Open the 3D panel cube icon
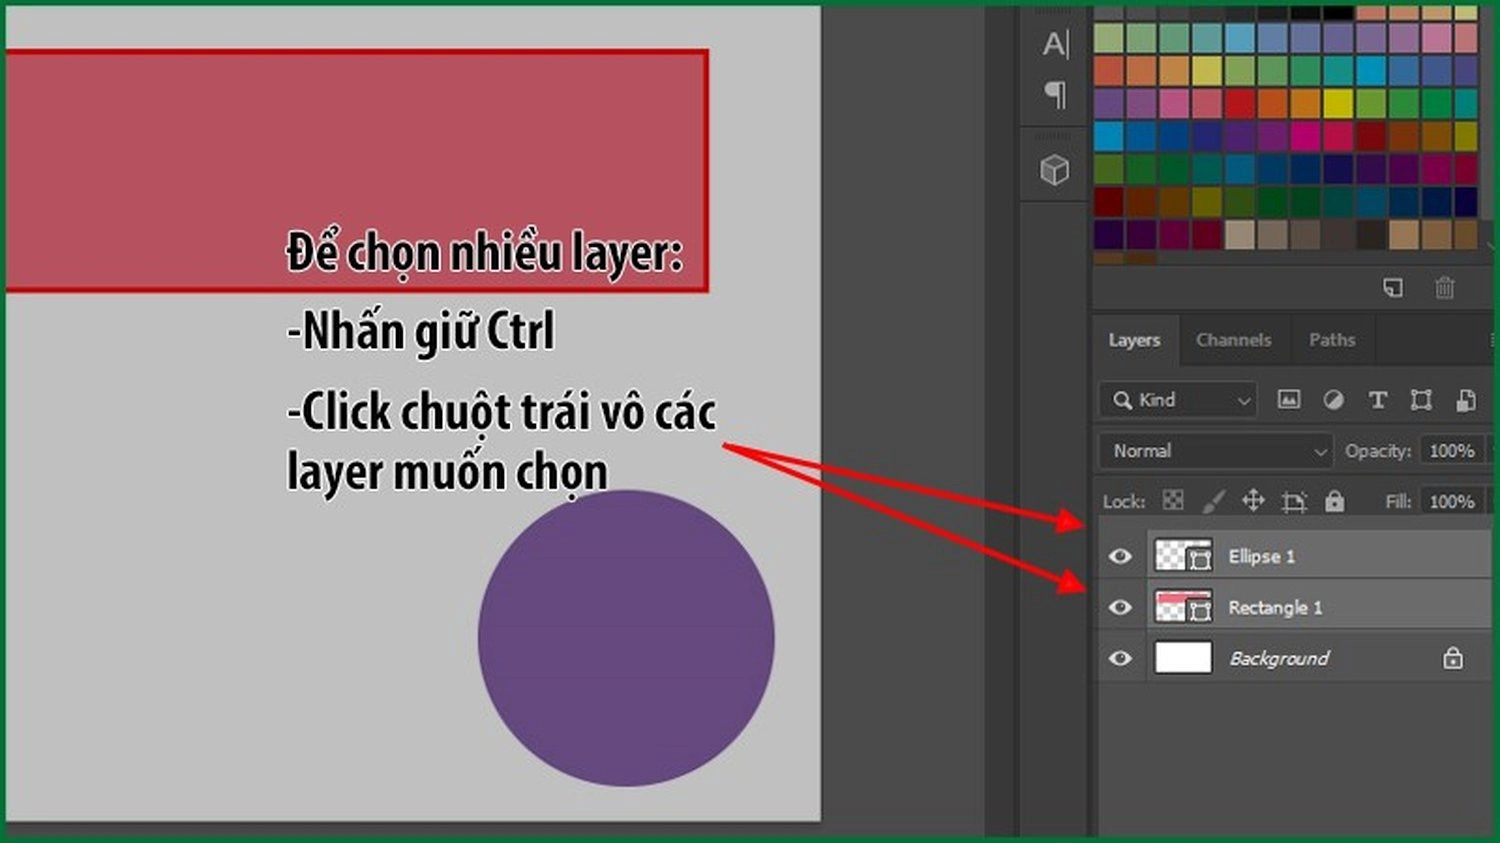 point(1054,170)
